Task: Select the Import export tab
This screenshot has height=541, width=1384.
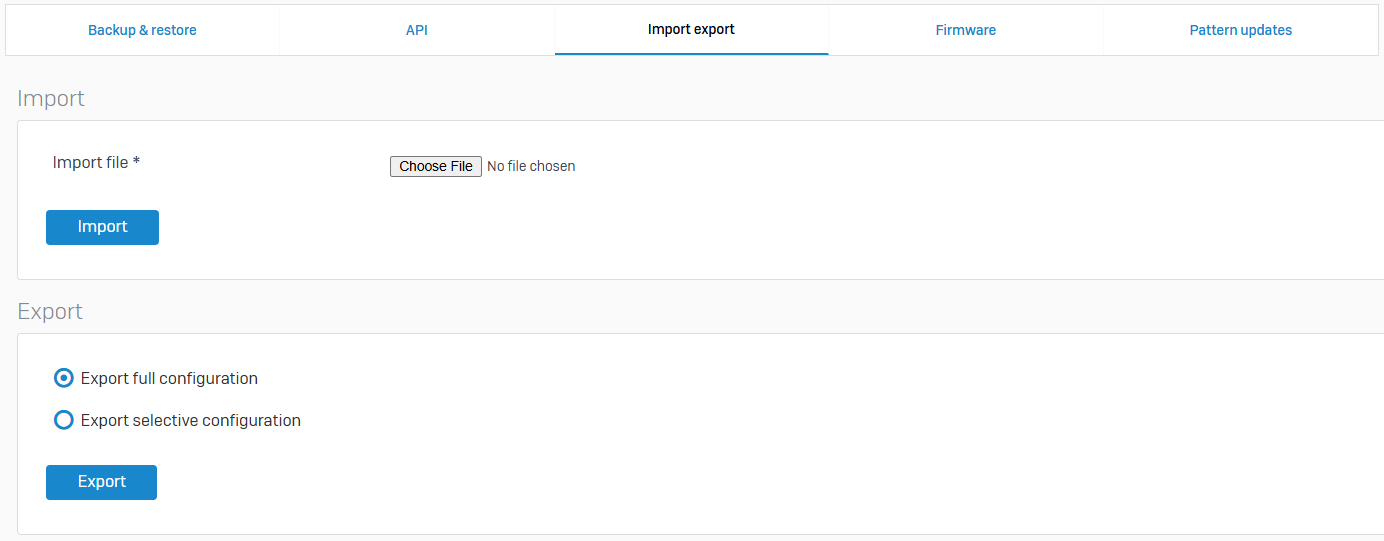Action: click(691, 30)
